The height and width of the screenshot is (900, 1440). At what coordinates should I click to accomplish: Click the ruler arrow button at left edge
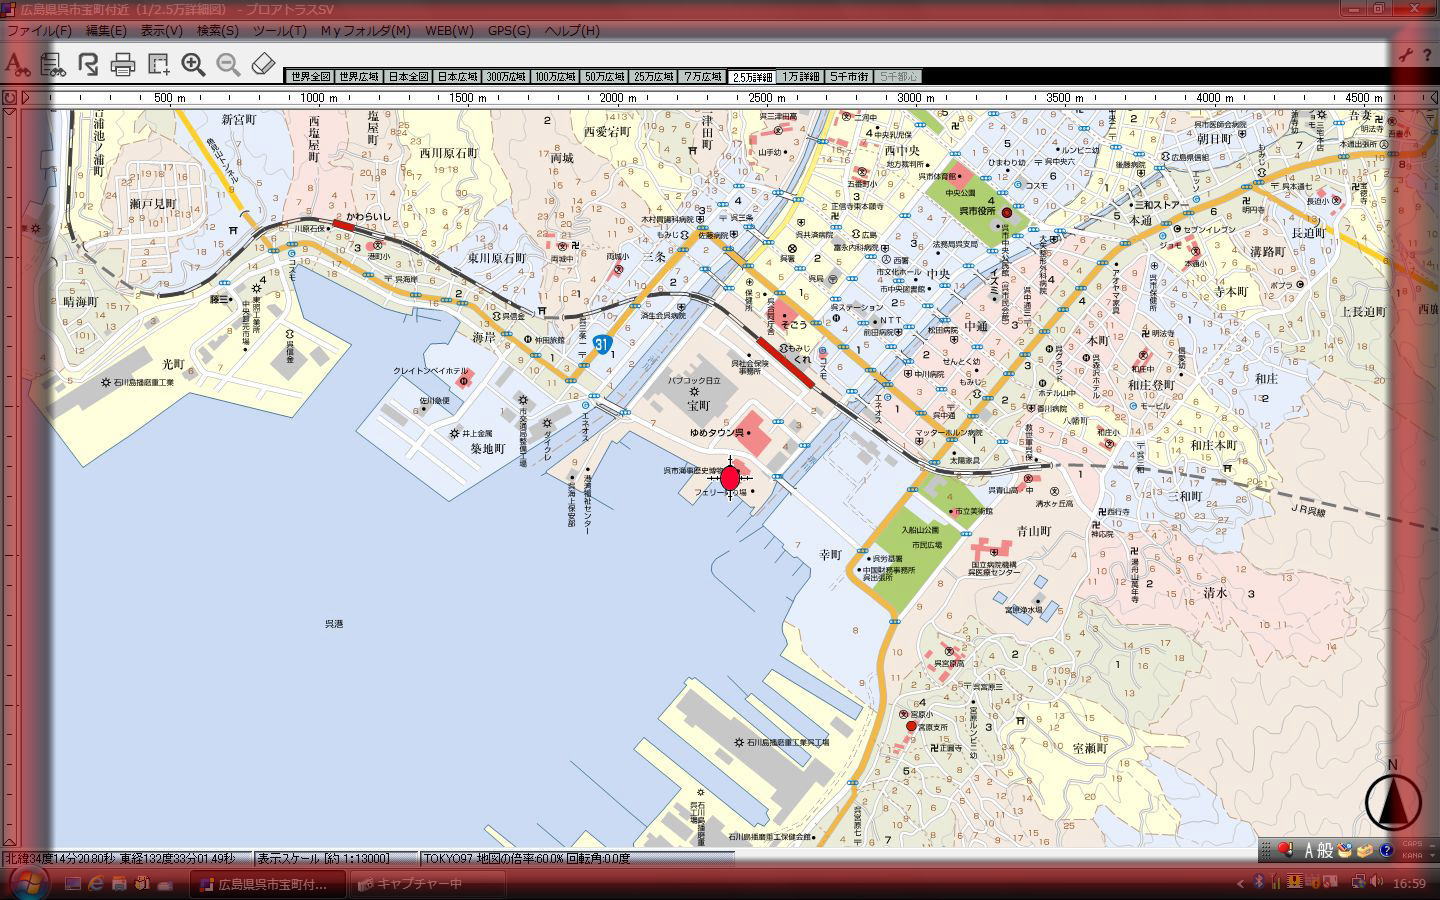pyautogui.click(x=26, y=98)
